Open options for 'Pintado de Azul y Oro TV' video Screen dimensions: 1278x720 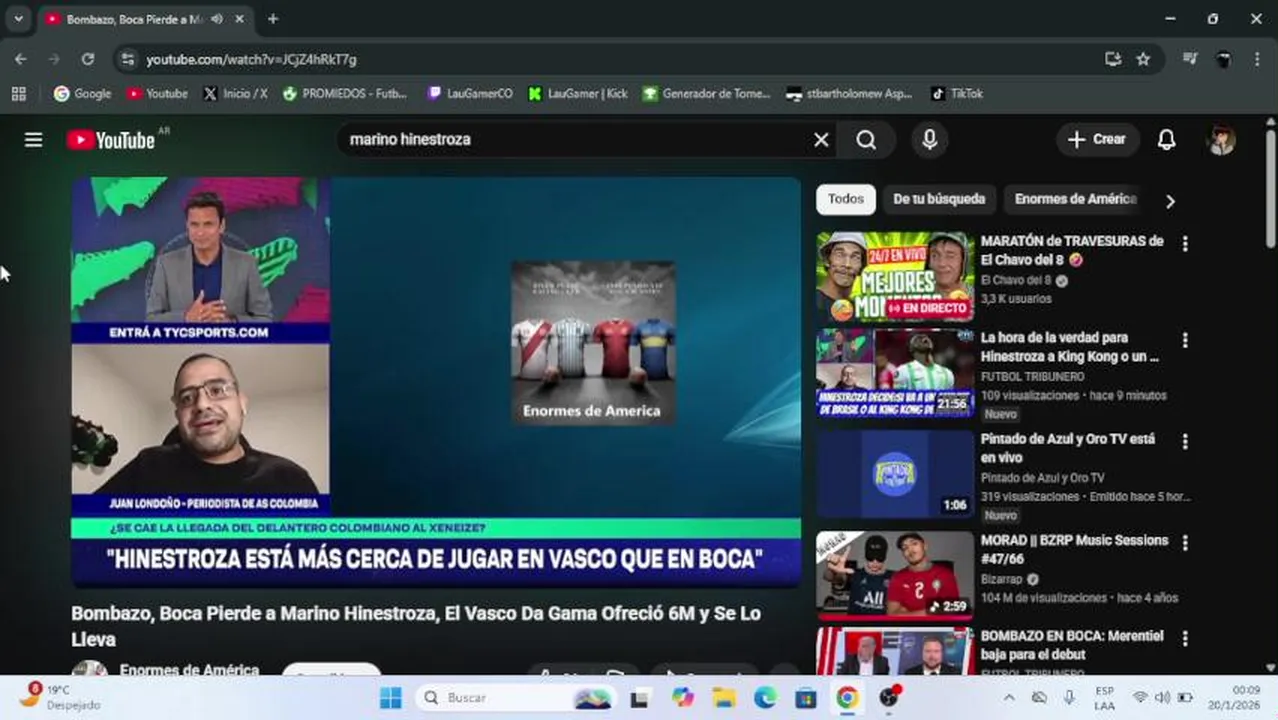(x=1185, y=442)
